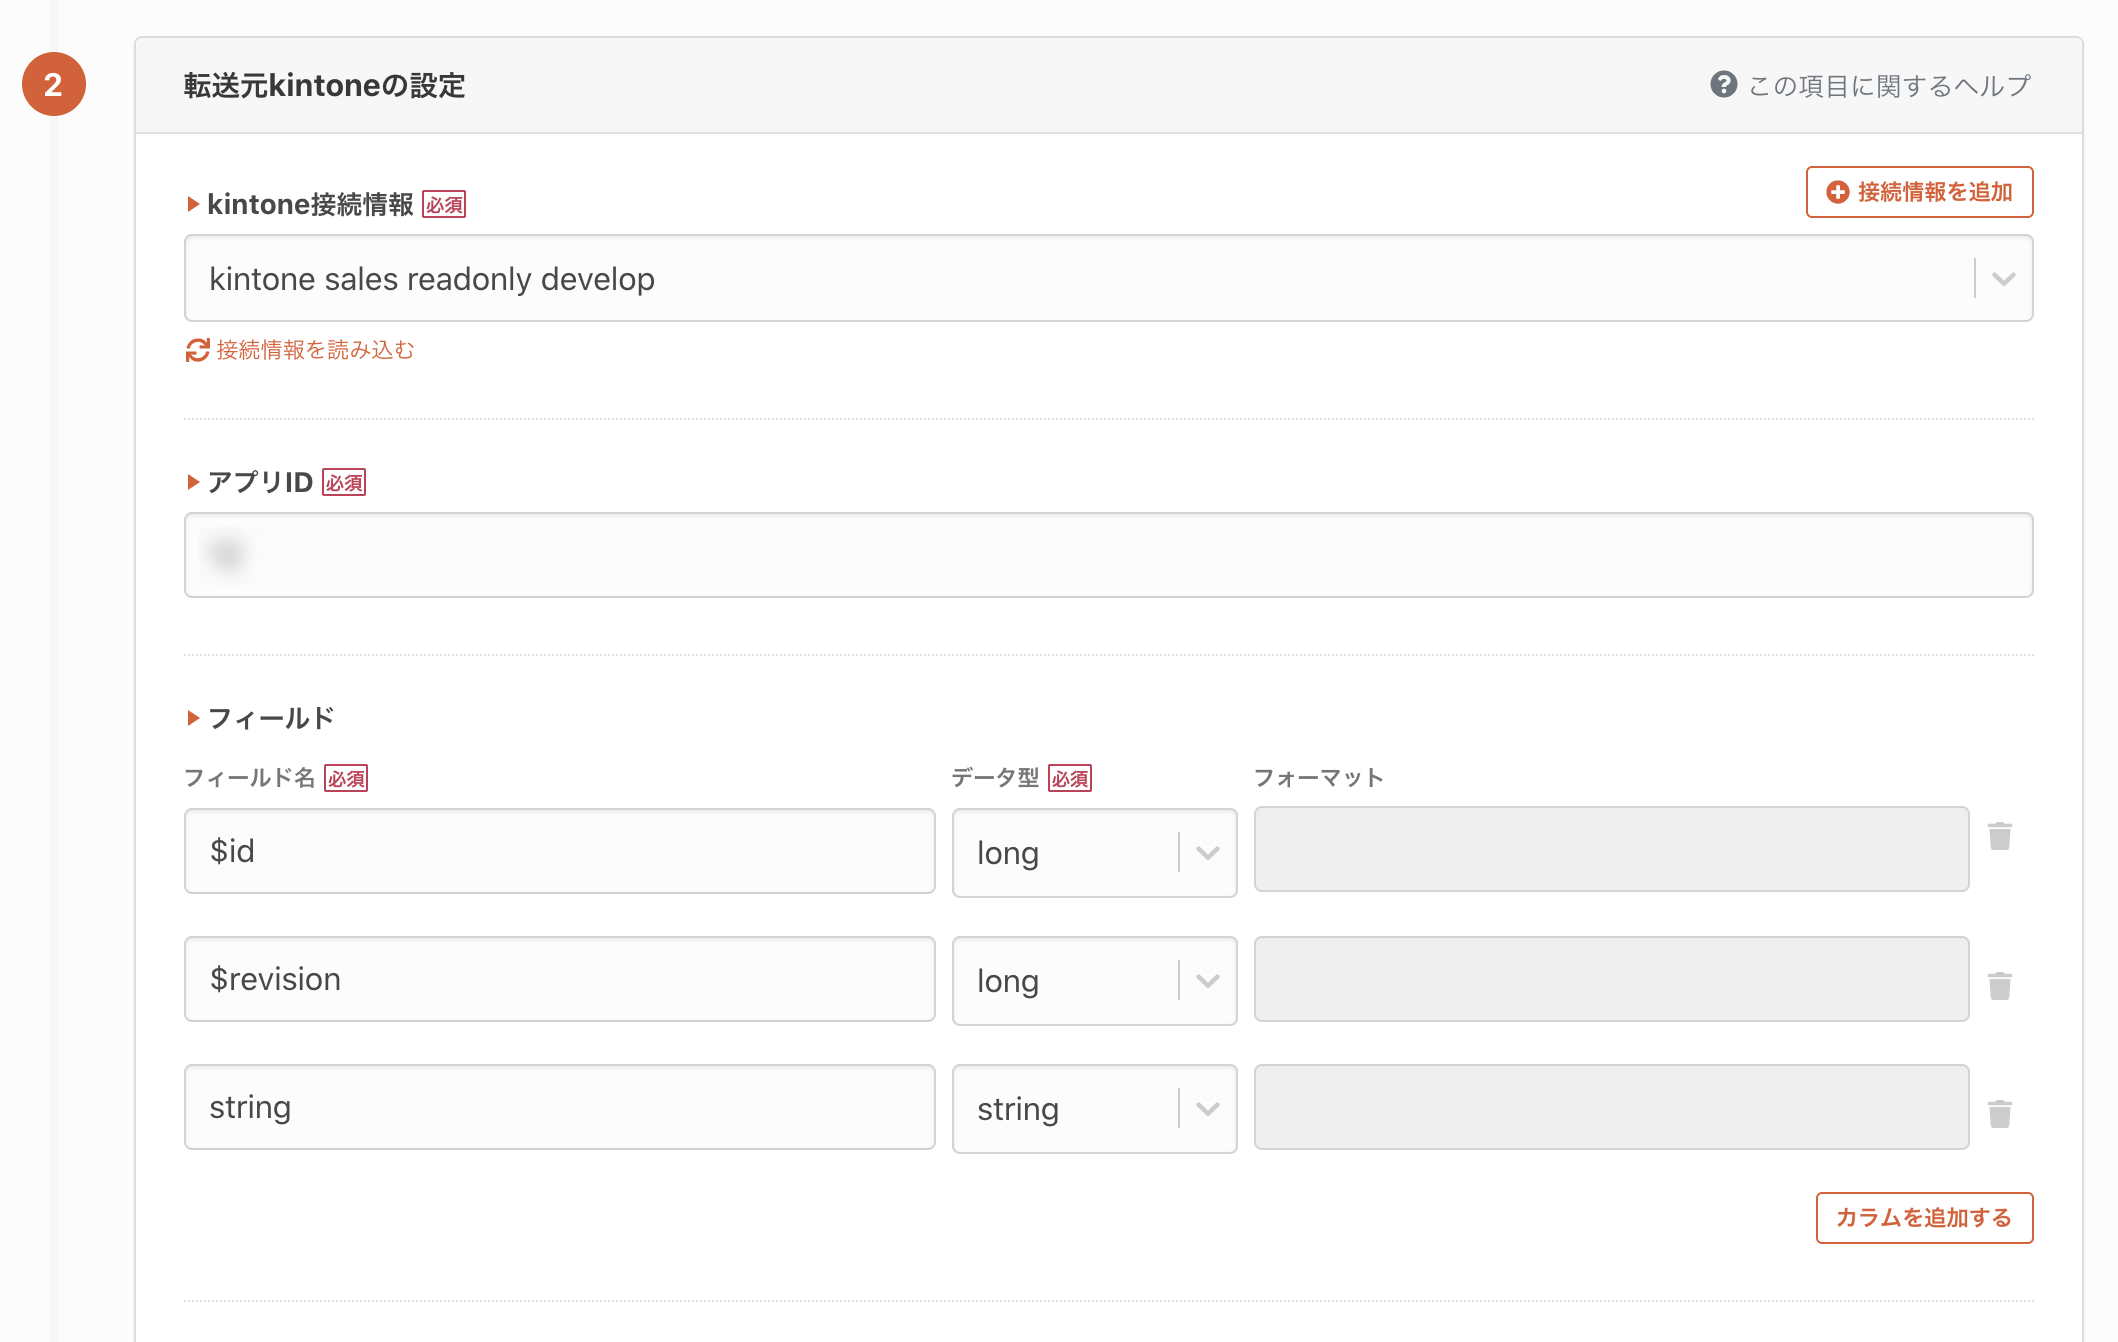Click 接続情報を読み込む link
The width and height of the screenshot is (2118, 1342).
coord(315,350)
